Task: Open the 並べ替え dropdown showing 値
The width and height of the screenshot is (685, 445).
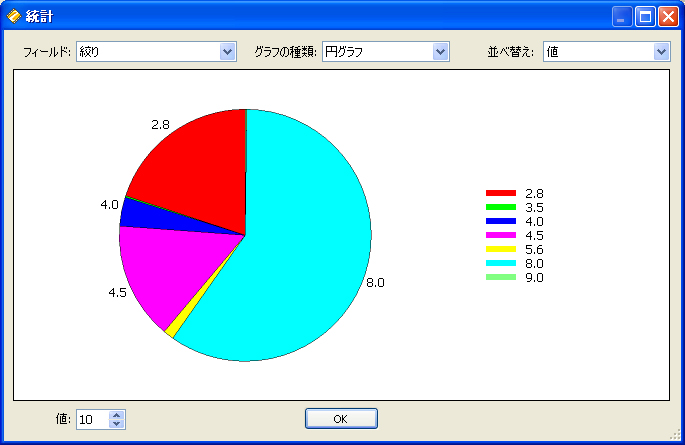Action: click(606, 52)
